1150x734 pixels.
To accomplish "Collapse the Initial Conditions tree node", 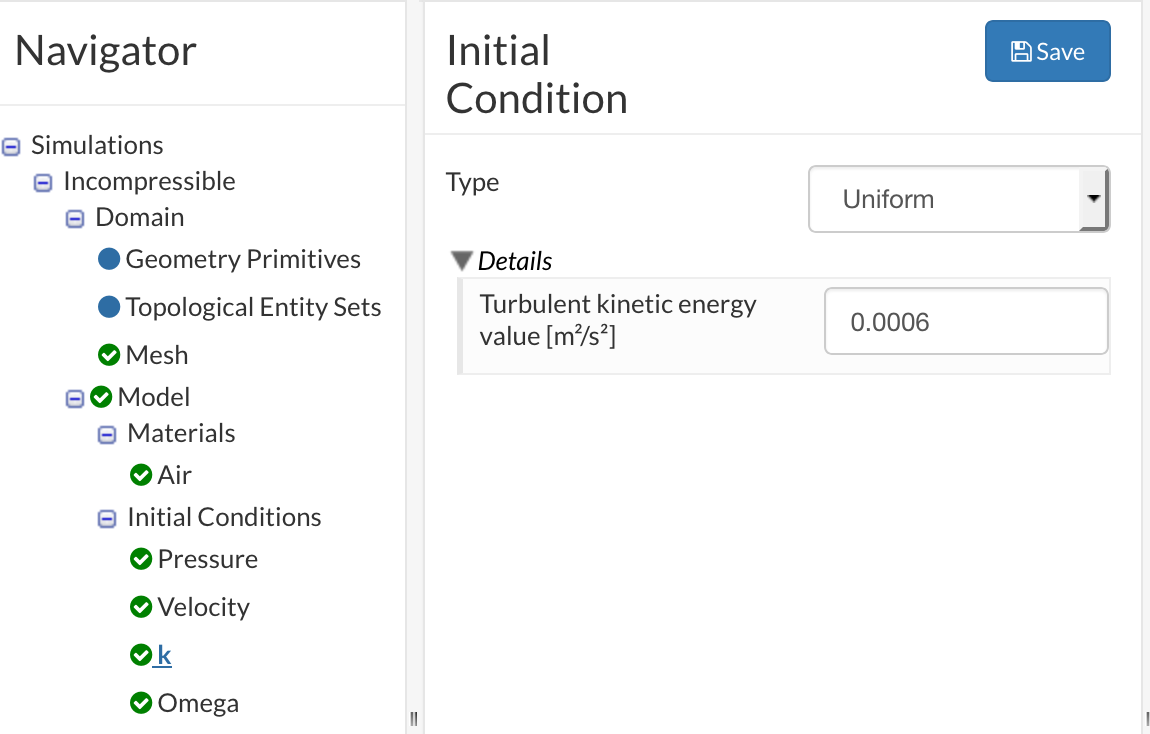I will 107,518.
